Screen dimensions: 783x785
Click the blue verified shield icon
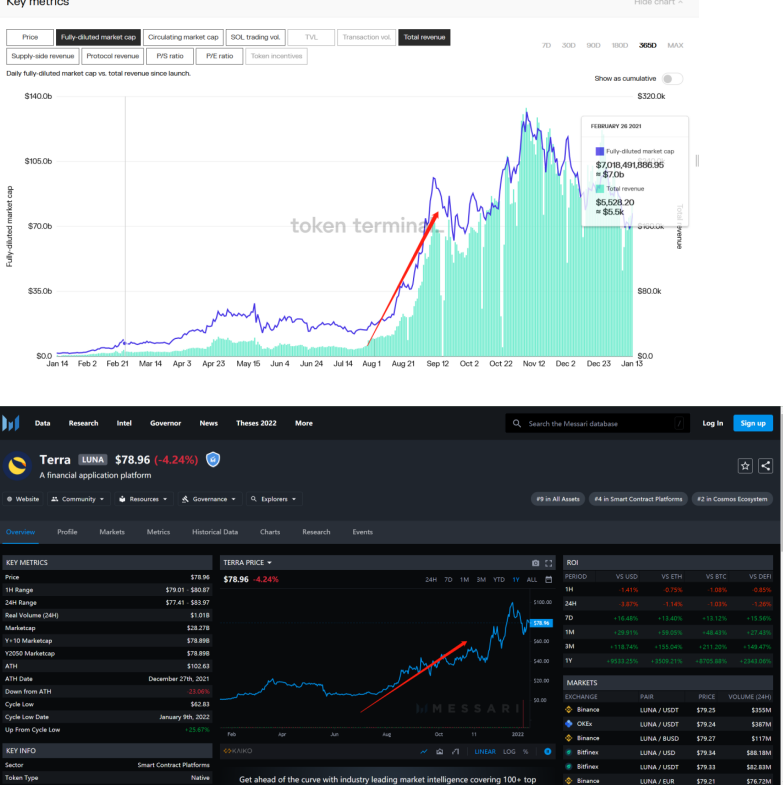pos(213,459)
